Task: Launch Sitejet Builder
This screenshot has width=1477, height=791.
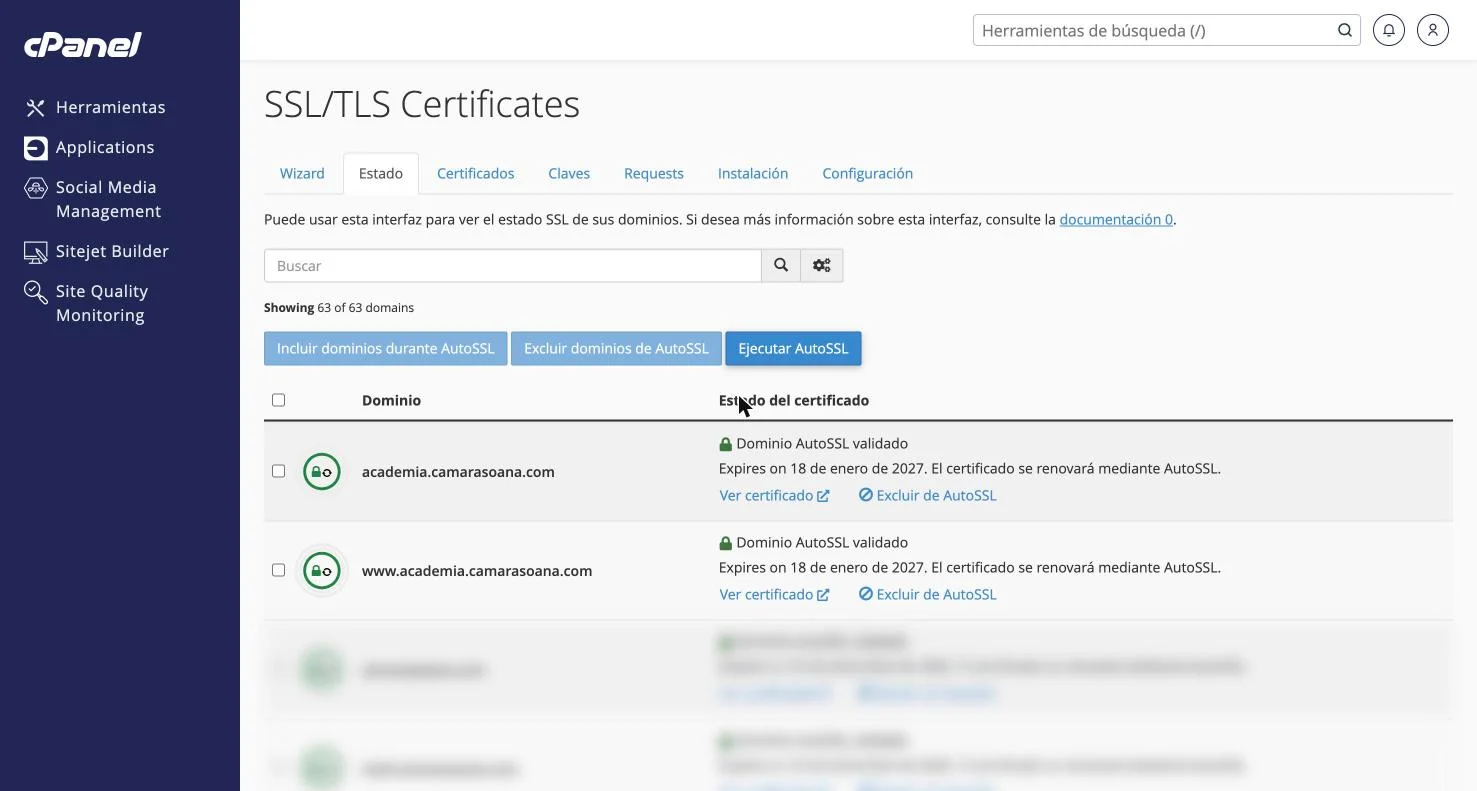Action: pos(97,251)
